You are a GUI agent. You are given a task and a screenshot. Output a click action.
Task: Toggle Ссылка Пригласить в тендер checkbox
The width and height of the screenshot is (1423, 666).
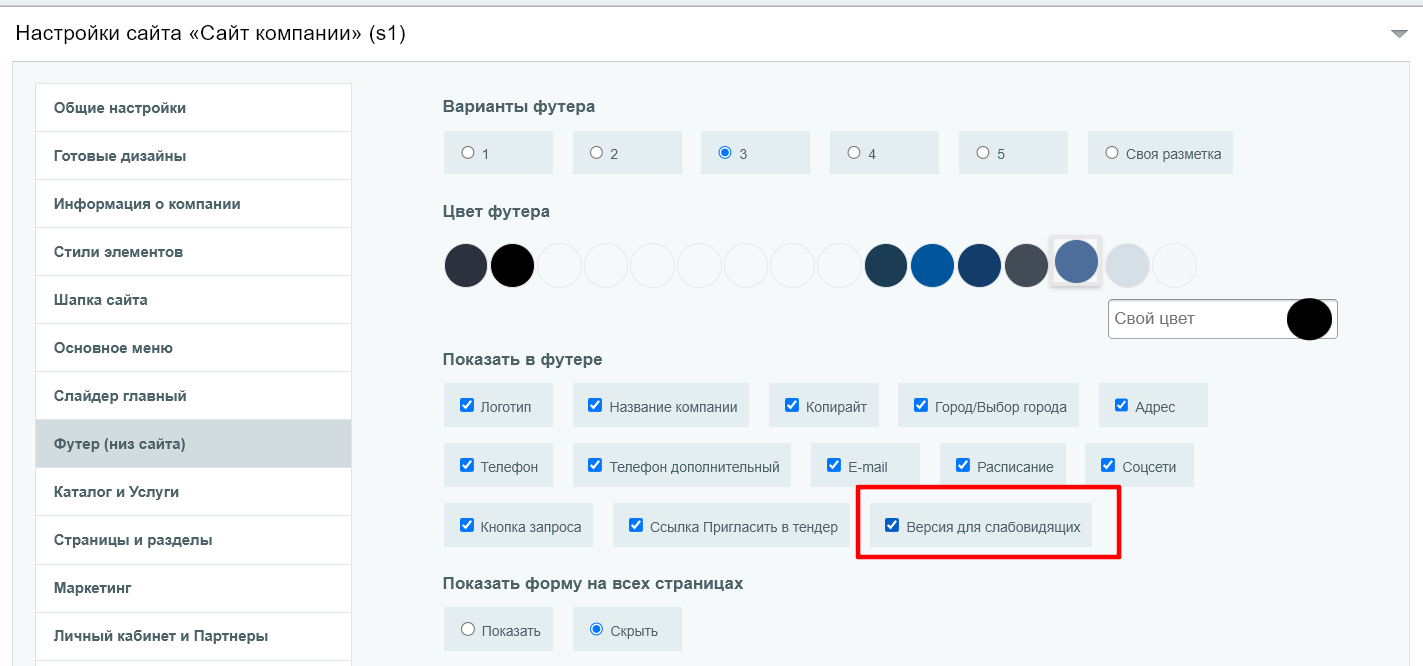pos(635,525)
